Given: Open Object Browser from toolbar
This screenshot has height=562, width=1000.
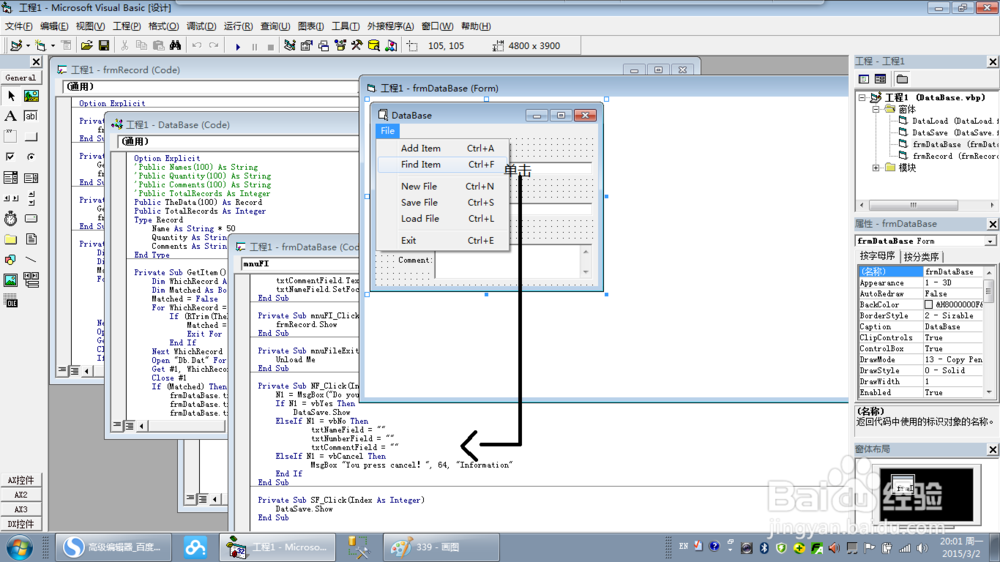Looking at the screenshot, I should tap(340, 45).
